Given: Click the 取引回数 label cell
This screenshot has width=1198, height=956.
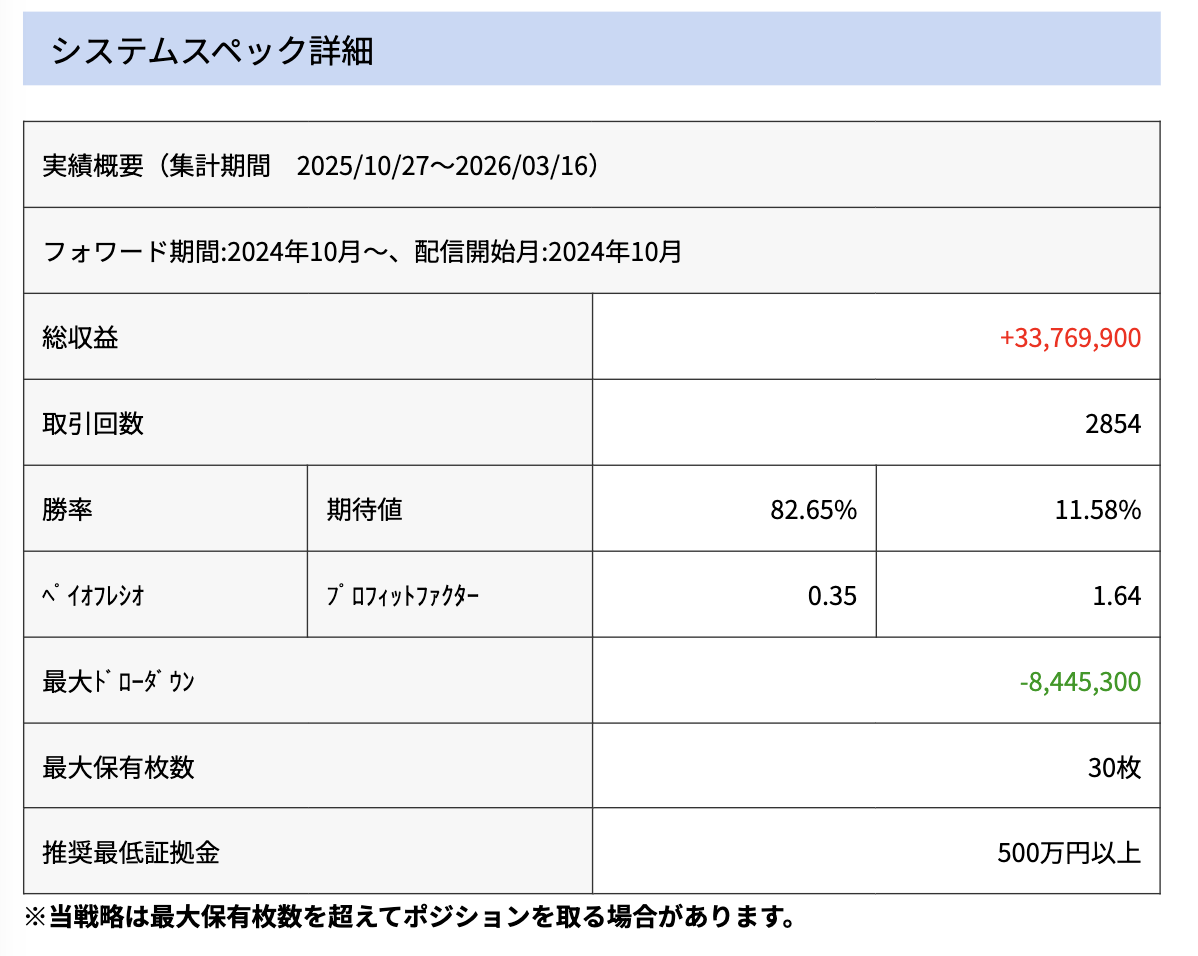Looking at the screenshot, I should click(94, 423).
